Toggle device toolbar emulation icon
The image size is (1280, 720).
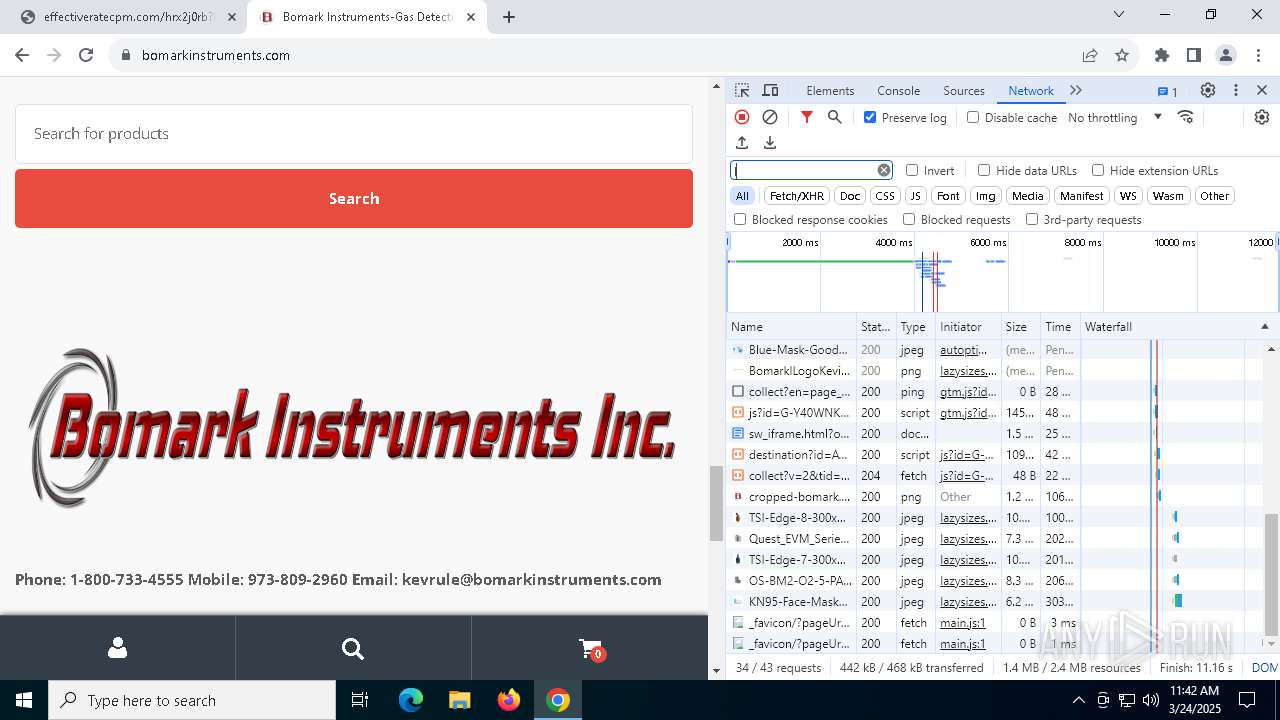[x=770, y=90]
